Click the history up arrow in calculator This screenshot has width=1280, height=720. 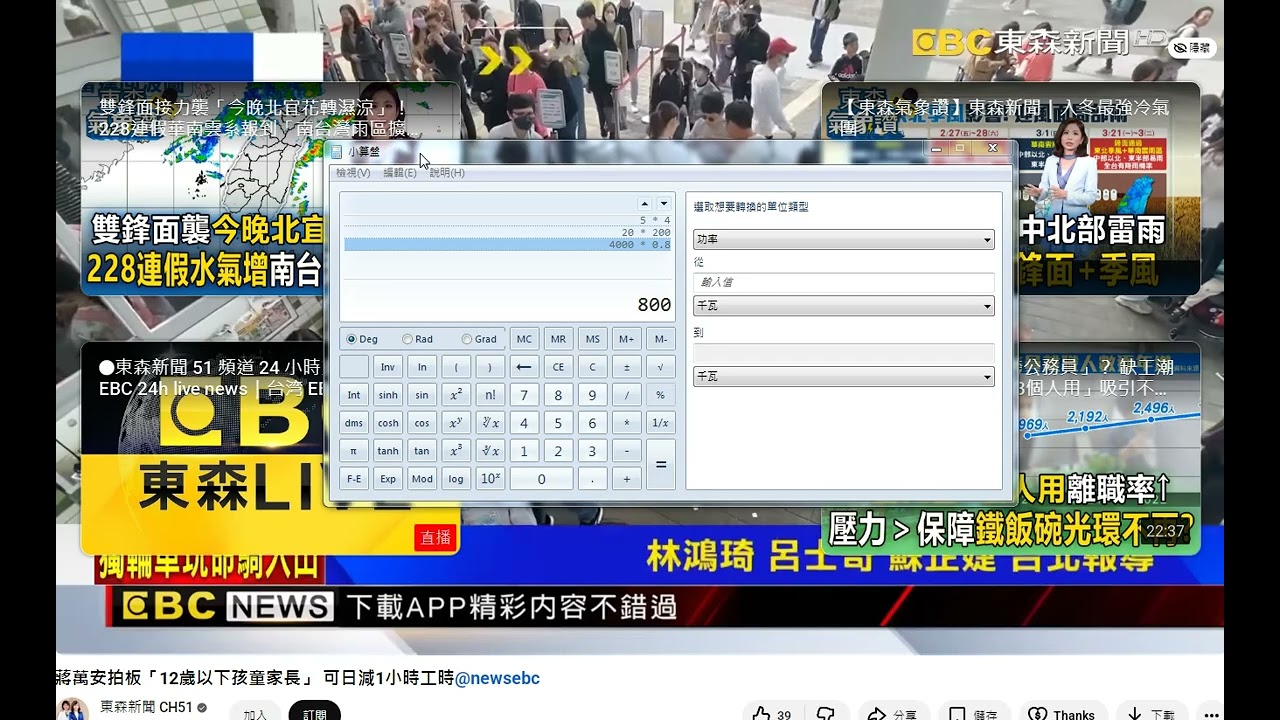tap(645, 204)
